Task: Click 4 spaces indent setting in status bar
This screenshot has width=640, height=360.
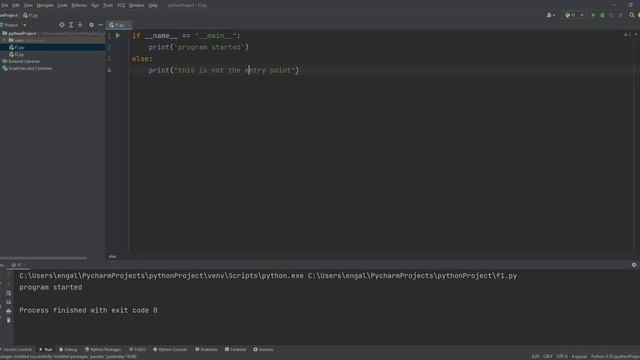Action: pyautogui.click(x=579, y=356)
